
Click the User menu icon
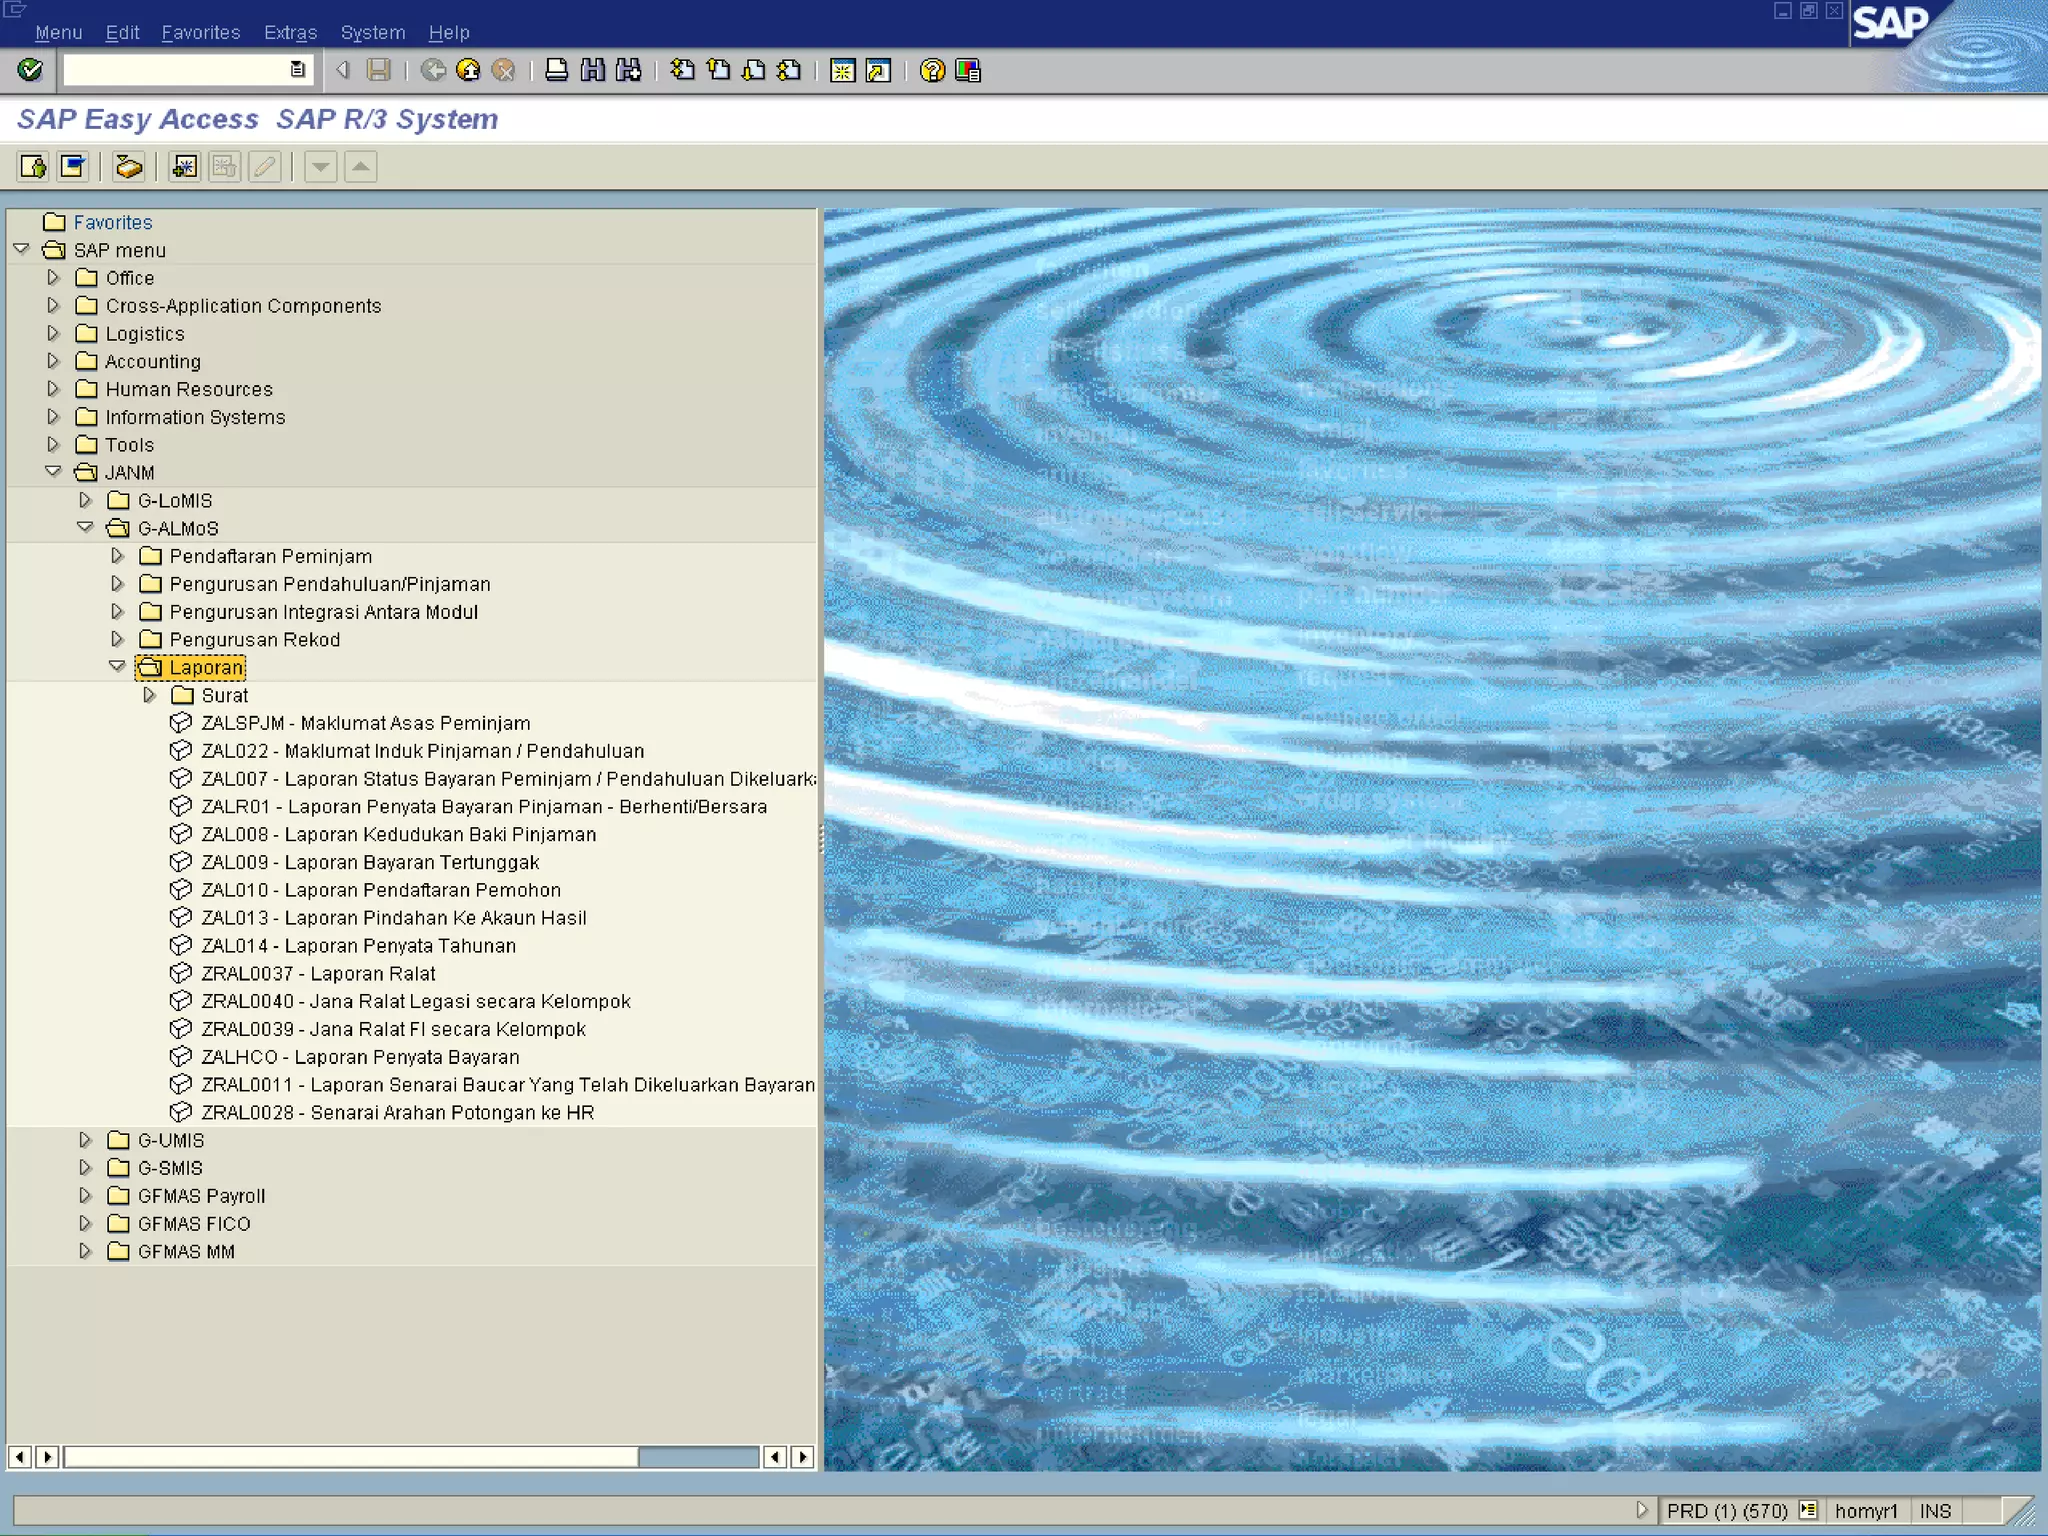point(33,167)
